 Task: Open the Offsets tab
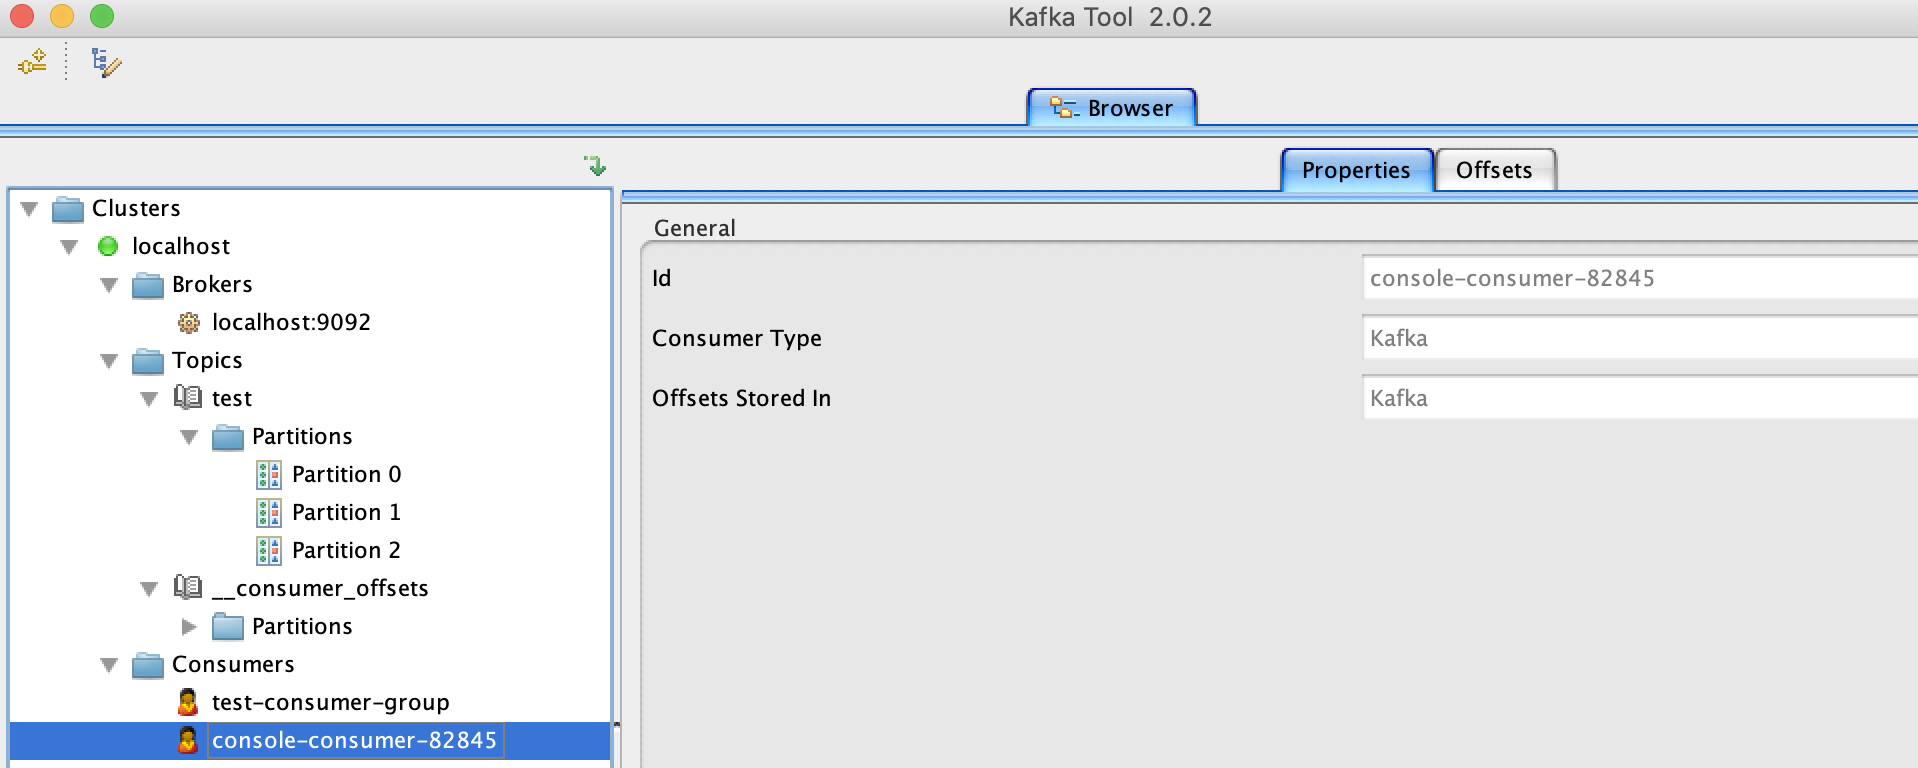coord(1494,170)
